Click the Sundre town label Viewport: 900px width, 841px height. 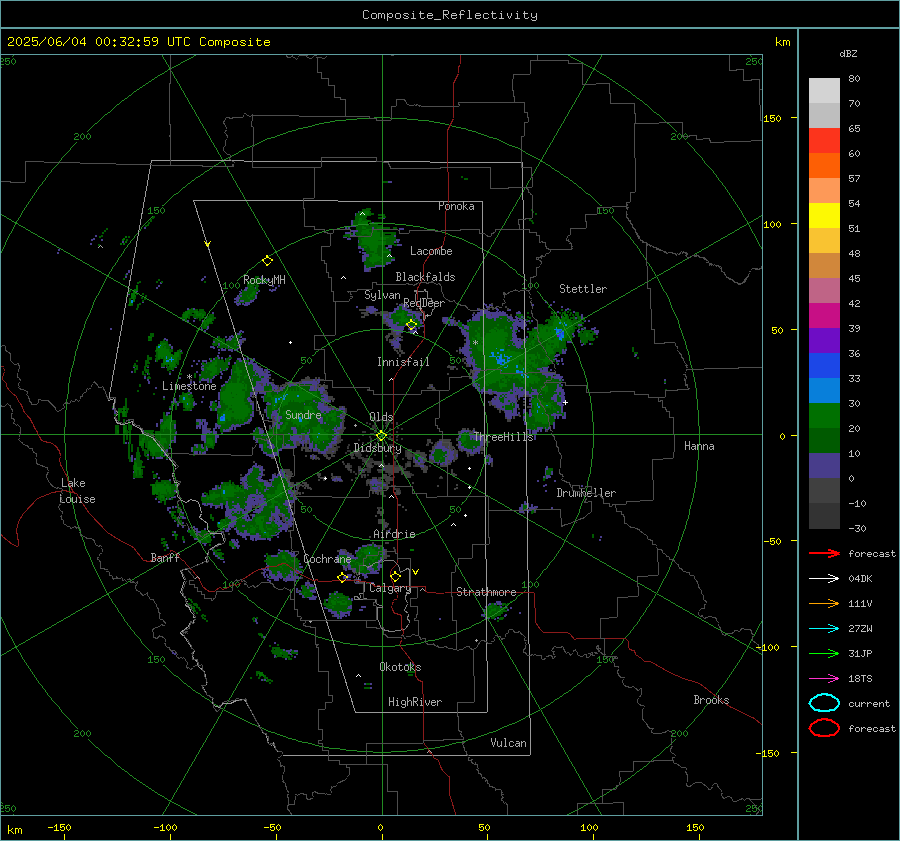[303, 415]
